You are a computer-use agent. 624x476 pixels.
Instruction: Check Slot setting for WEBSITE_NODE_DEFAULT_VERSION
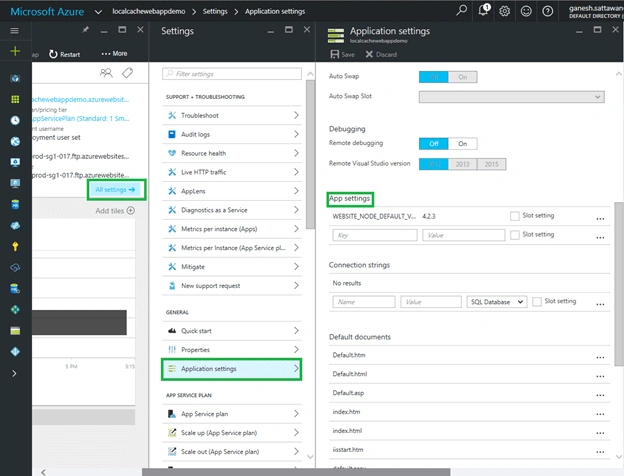(515, 216)
